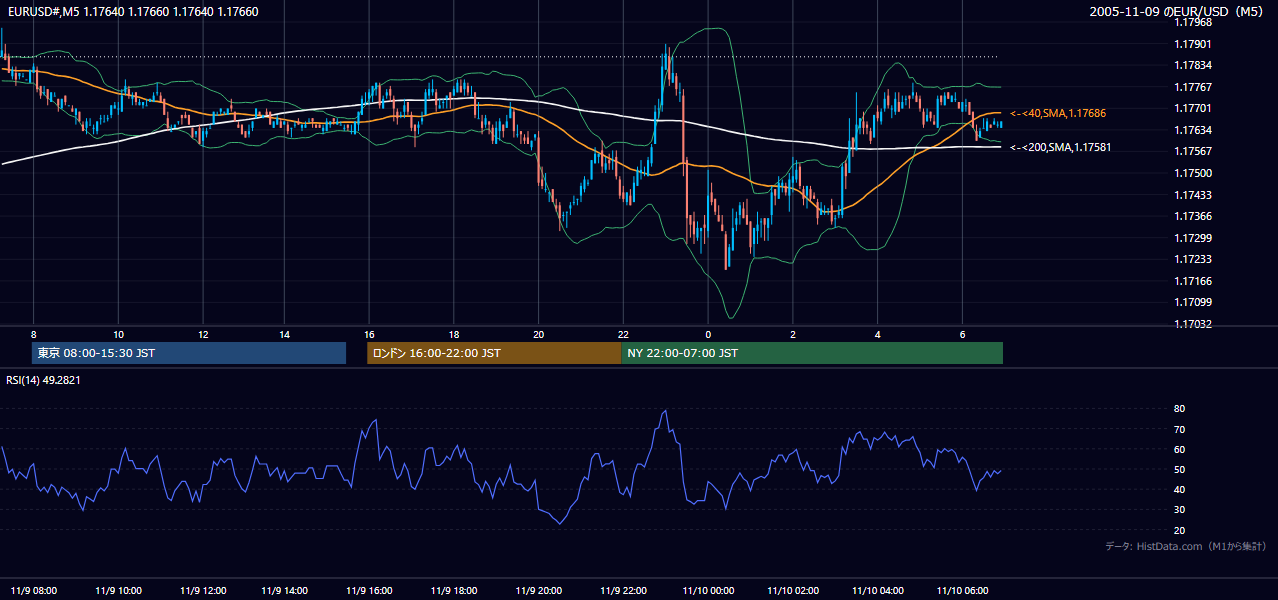This screenshot has width=1278, height=600.
Task: Click hour label 12 under the price chart
Action: pos(202,334)
